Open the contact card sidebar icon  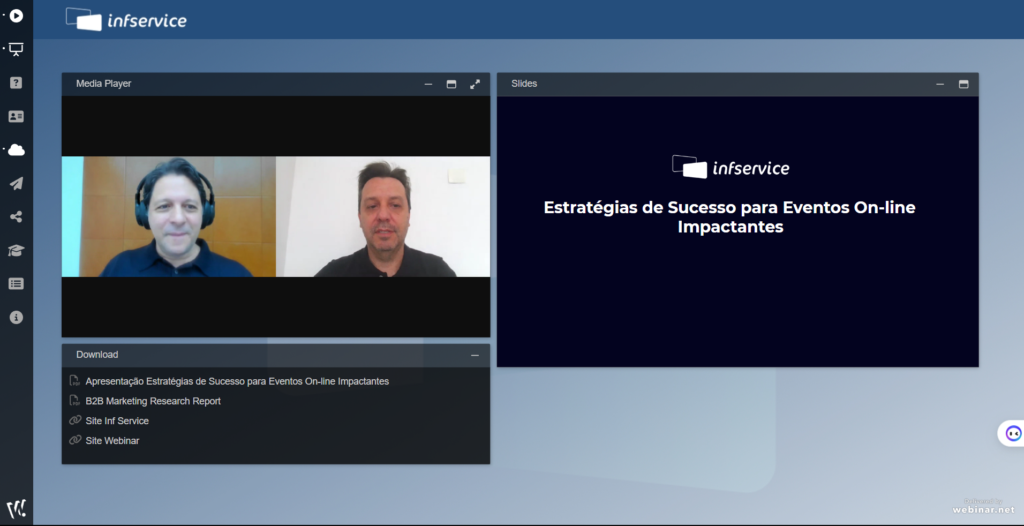(x=16, y=116)
